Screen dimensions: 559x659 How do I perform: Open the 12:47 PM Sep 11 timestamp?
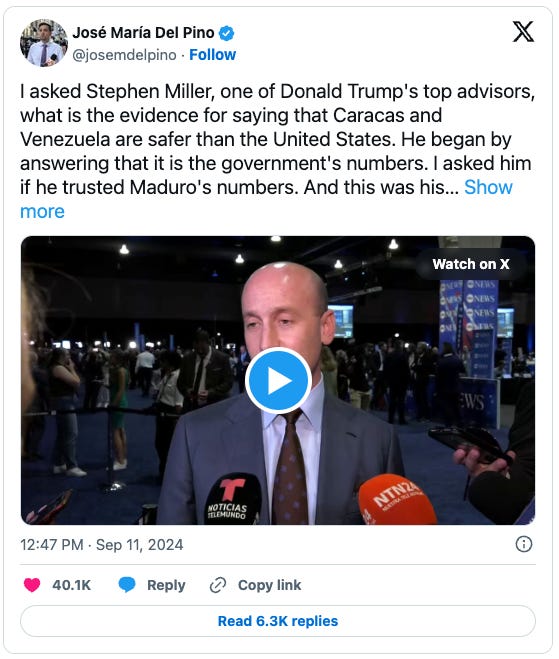coord(102,545)
